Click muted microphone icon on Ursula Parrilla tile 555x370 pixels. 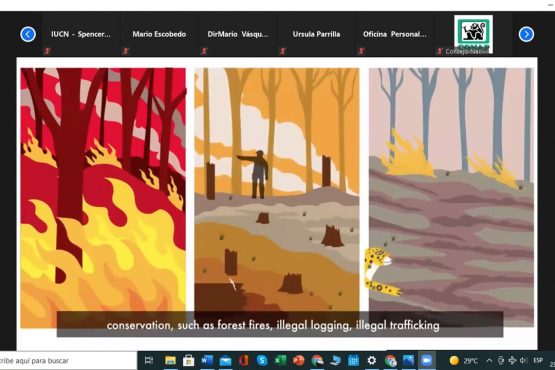(x=283, y=51)
